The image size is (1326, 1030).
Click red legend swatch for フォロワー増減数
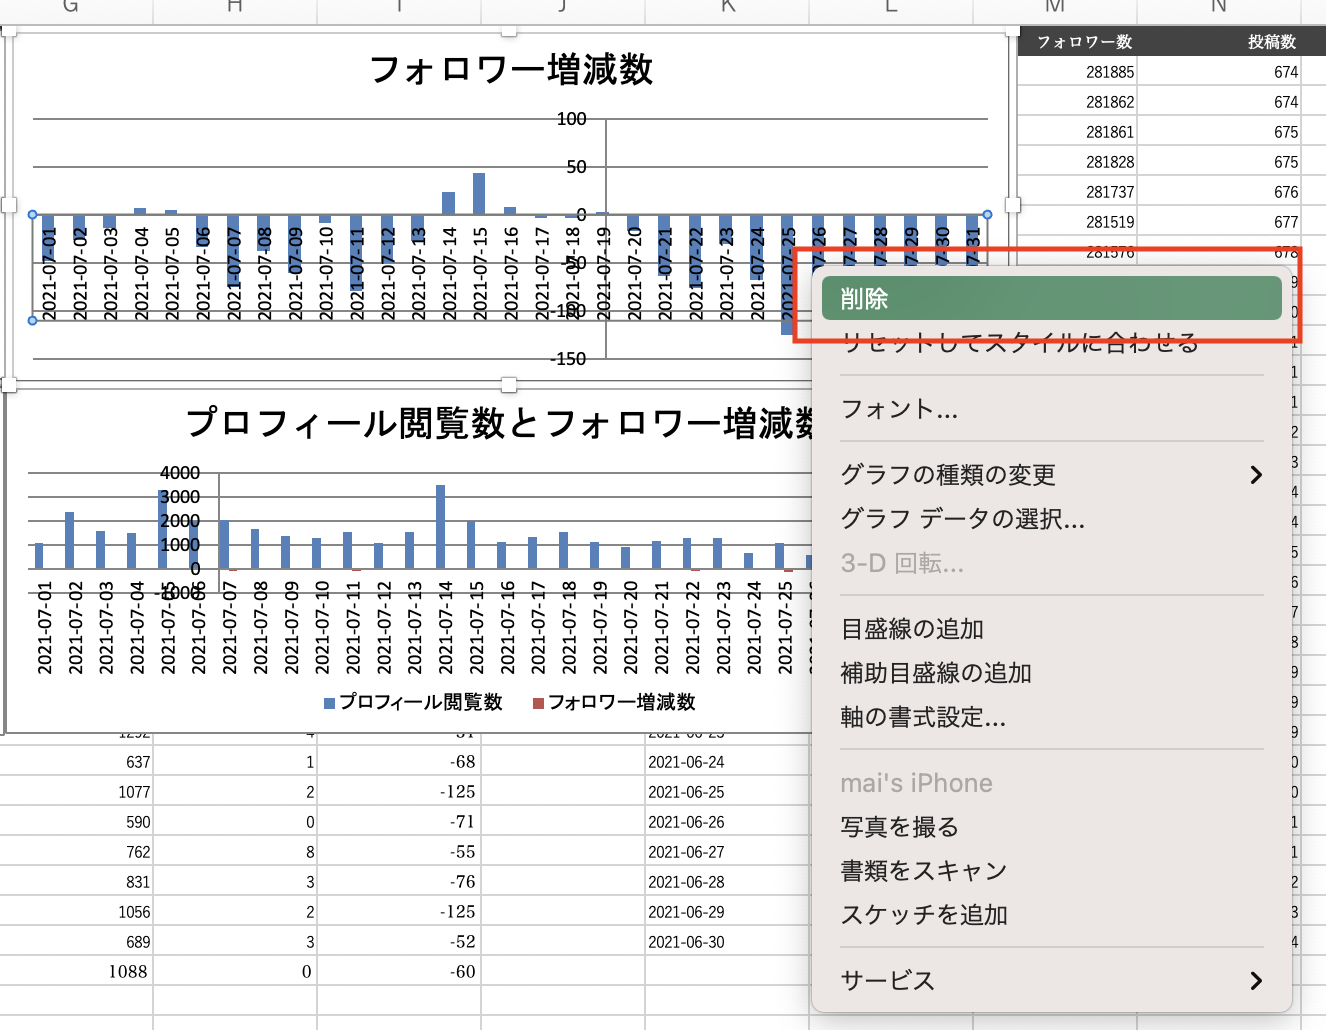click(538, 703)
